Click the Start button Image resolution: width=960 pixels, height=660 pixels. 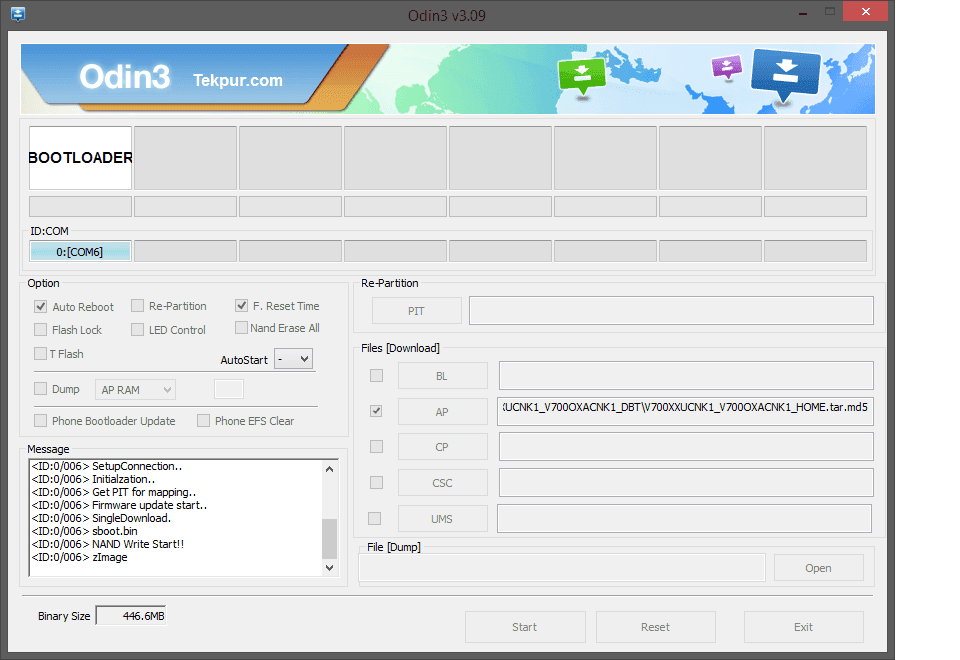coord(525,627)
